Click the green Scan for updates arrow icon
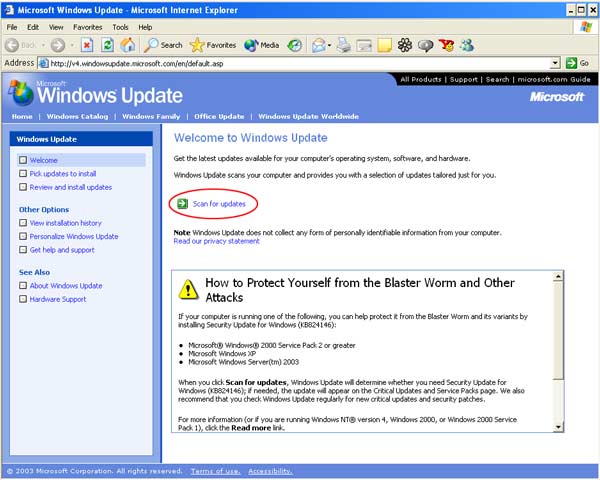 [183, 204]
